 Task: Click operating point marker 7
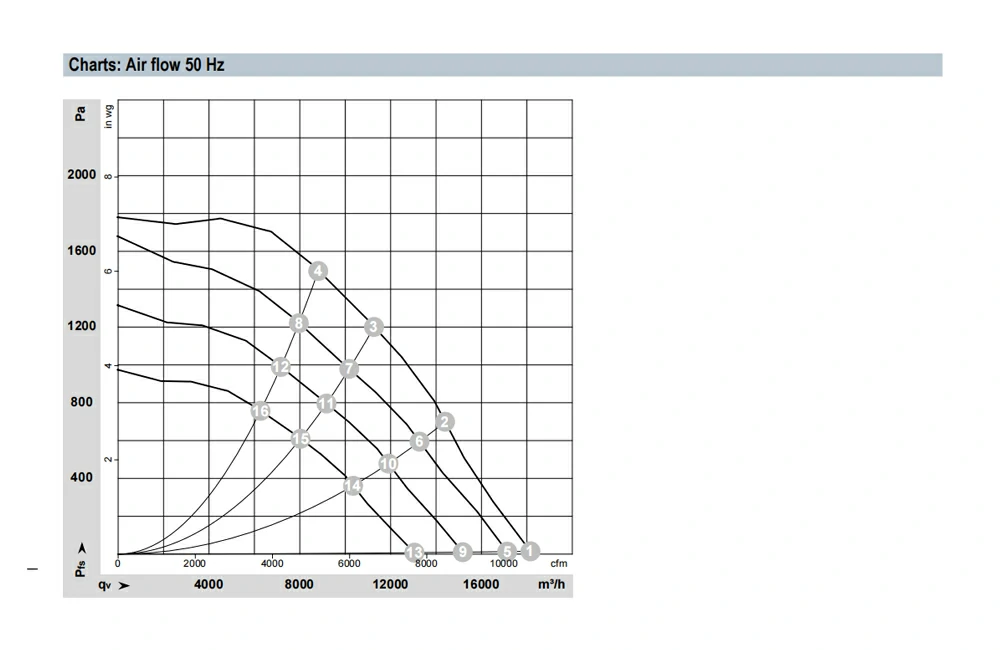point(349,369)
